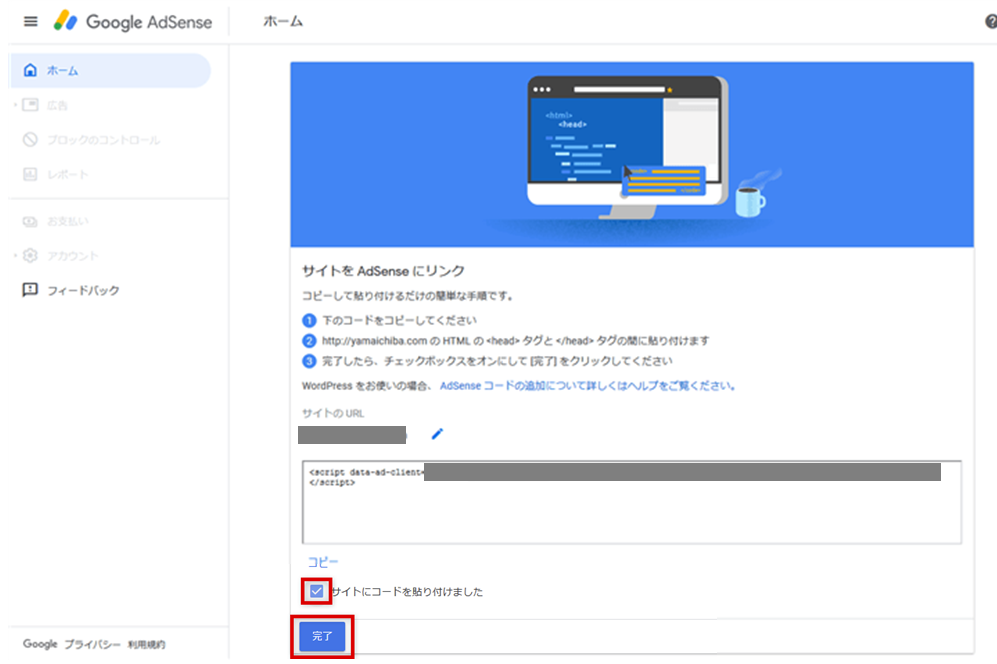Click step 1 text 下のコードをコピーしてください
Screen dimensions: 997x664
[x=399, y=320]
